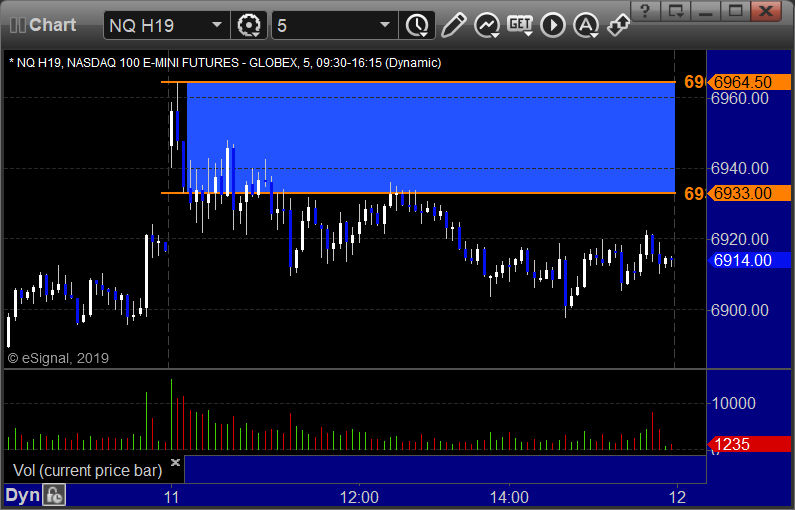The height and width of the screenshot is (510, 795).
Task: Open the time template clock icon
Action: coord(417,25)
